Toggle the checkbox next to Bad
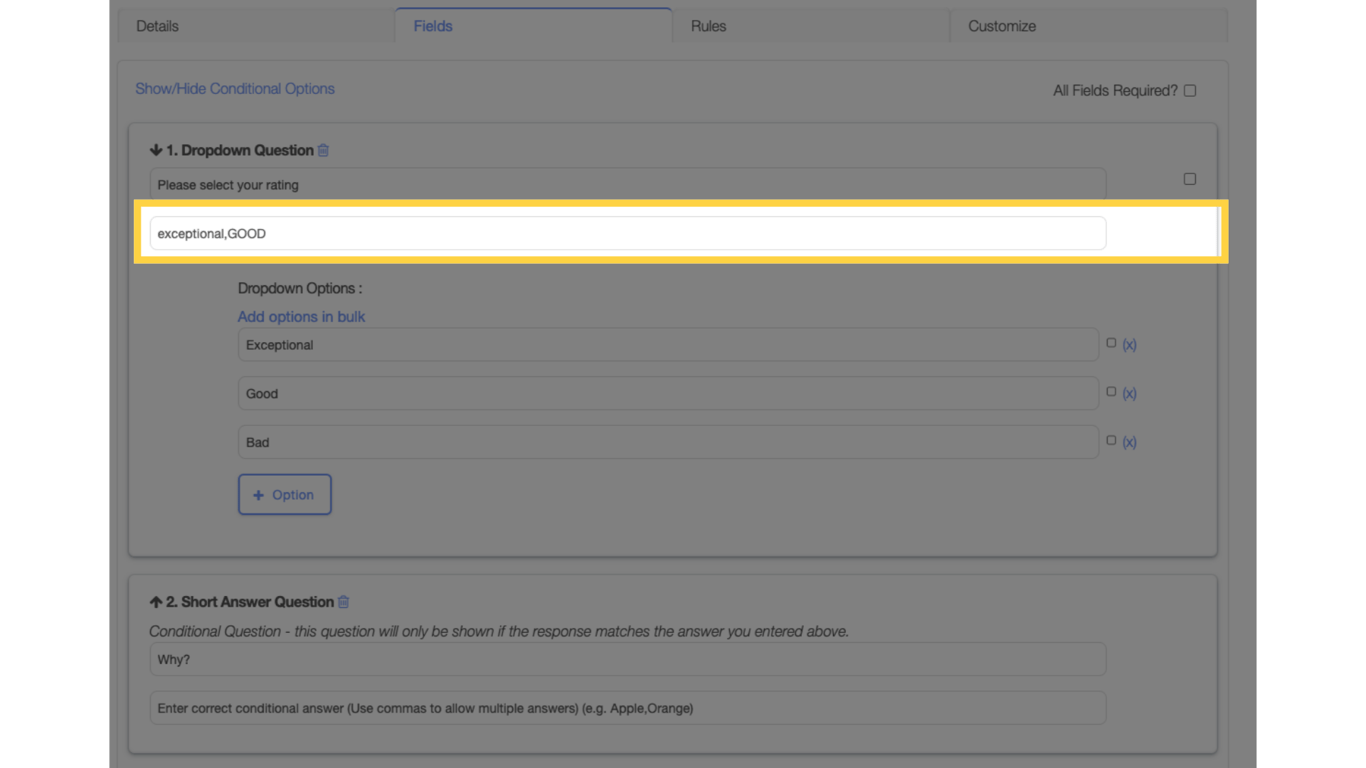Viewport: 1366px width, 768px height. pyautogui.click(x=1111, y=439)
